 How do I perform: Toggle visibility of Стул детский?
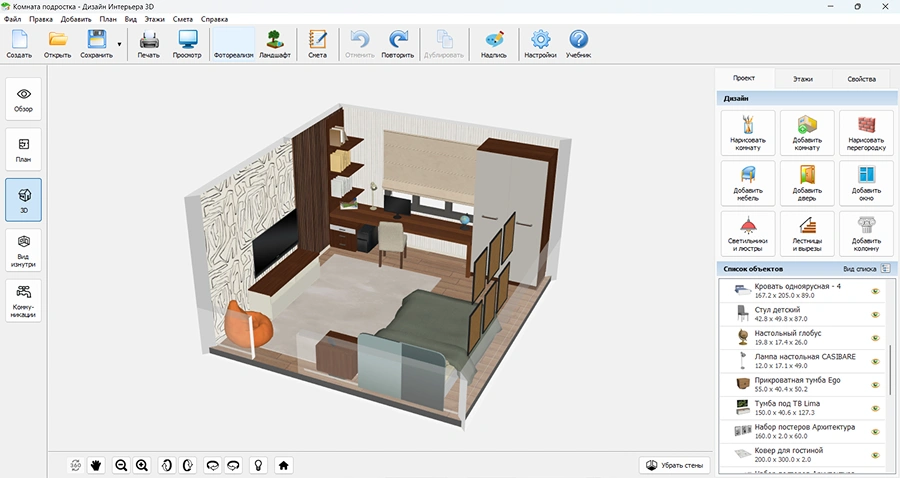click(874, 315)
